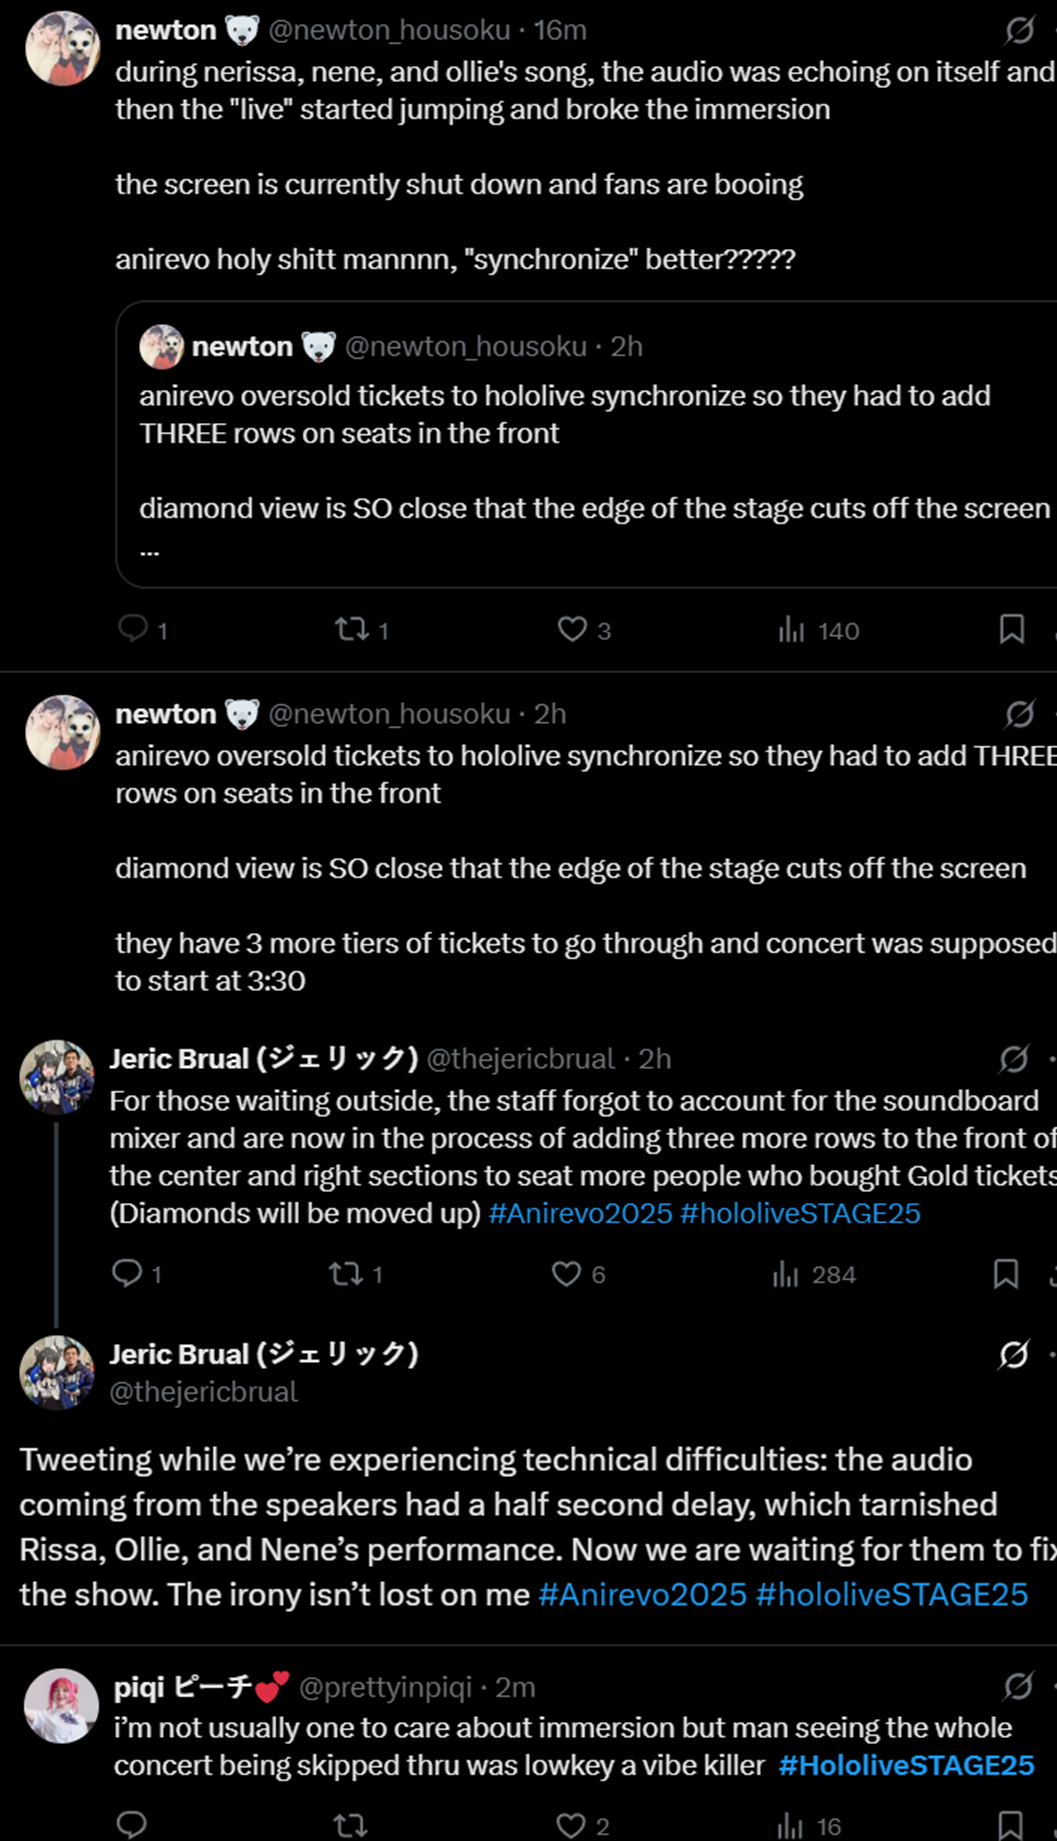Open #hololiveSTAGE25 hashtag in technical difficulties tweet

click(x=892, y=1594)
